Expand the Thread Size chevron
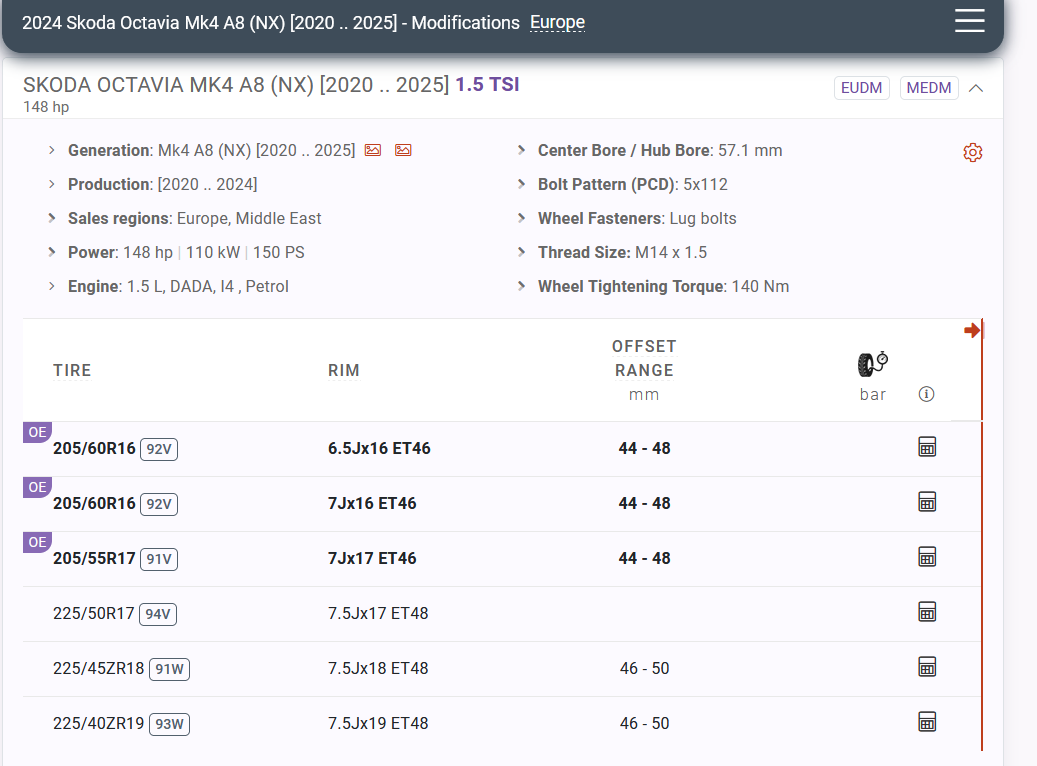The image size is (1037, 766). click(x=521, y=252)
